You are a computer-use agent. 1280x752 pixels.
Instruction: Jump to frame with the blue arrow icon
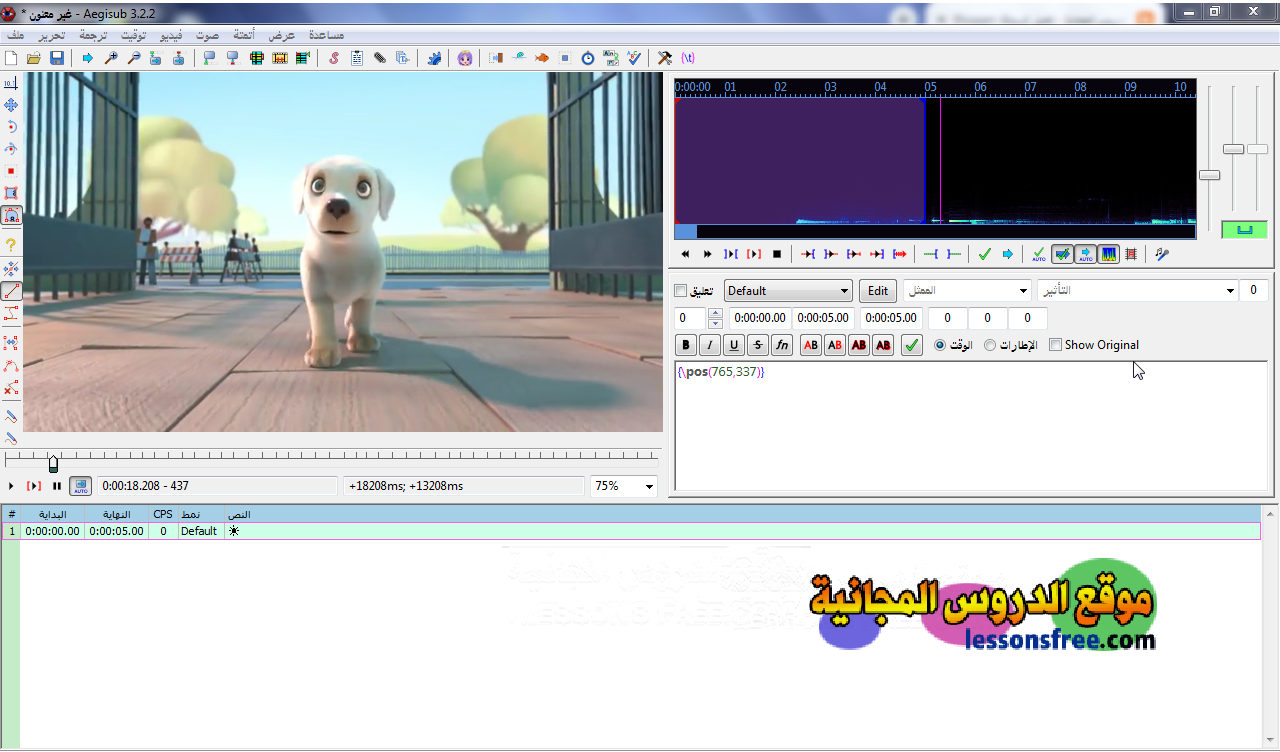[x=88, y=58]
